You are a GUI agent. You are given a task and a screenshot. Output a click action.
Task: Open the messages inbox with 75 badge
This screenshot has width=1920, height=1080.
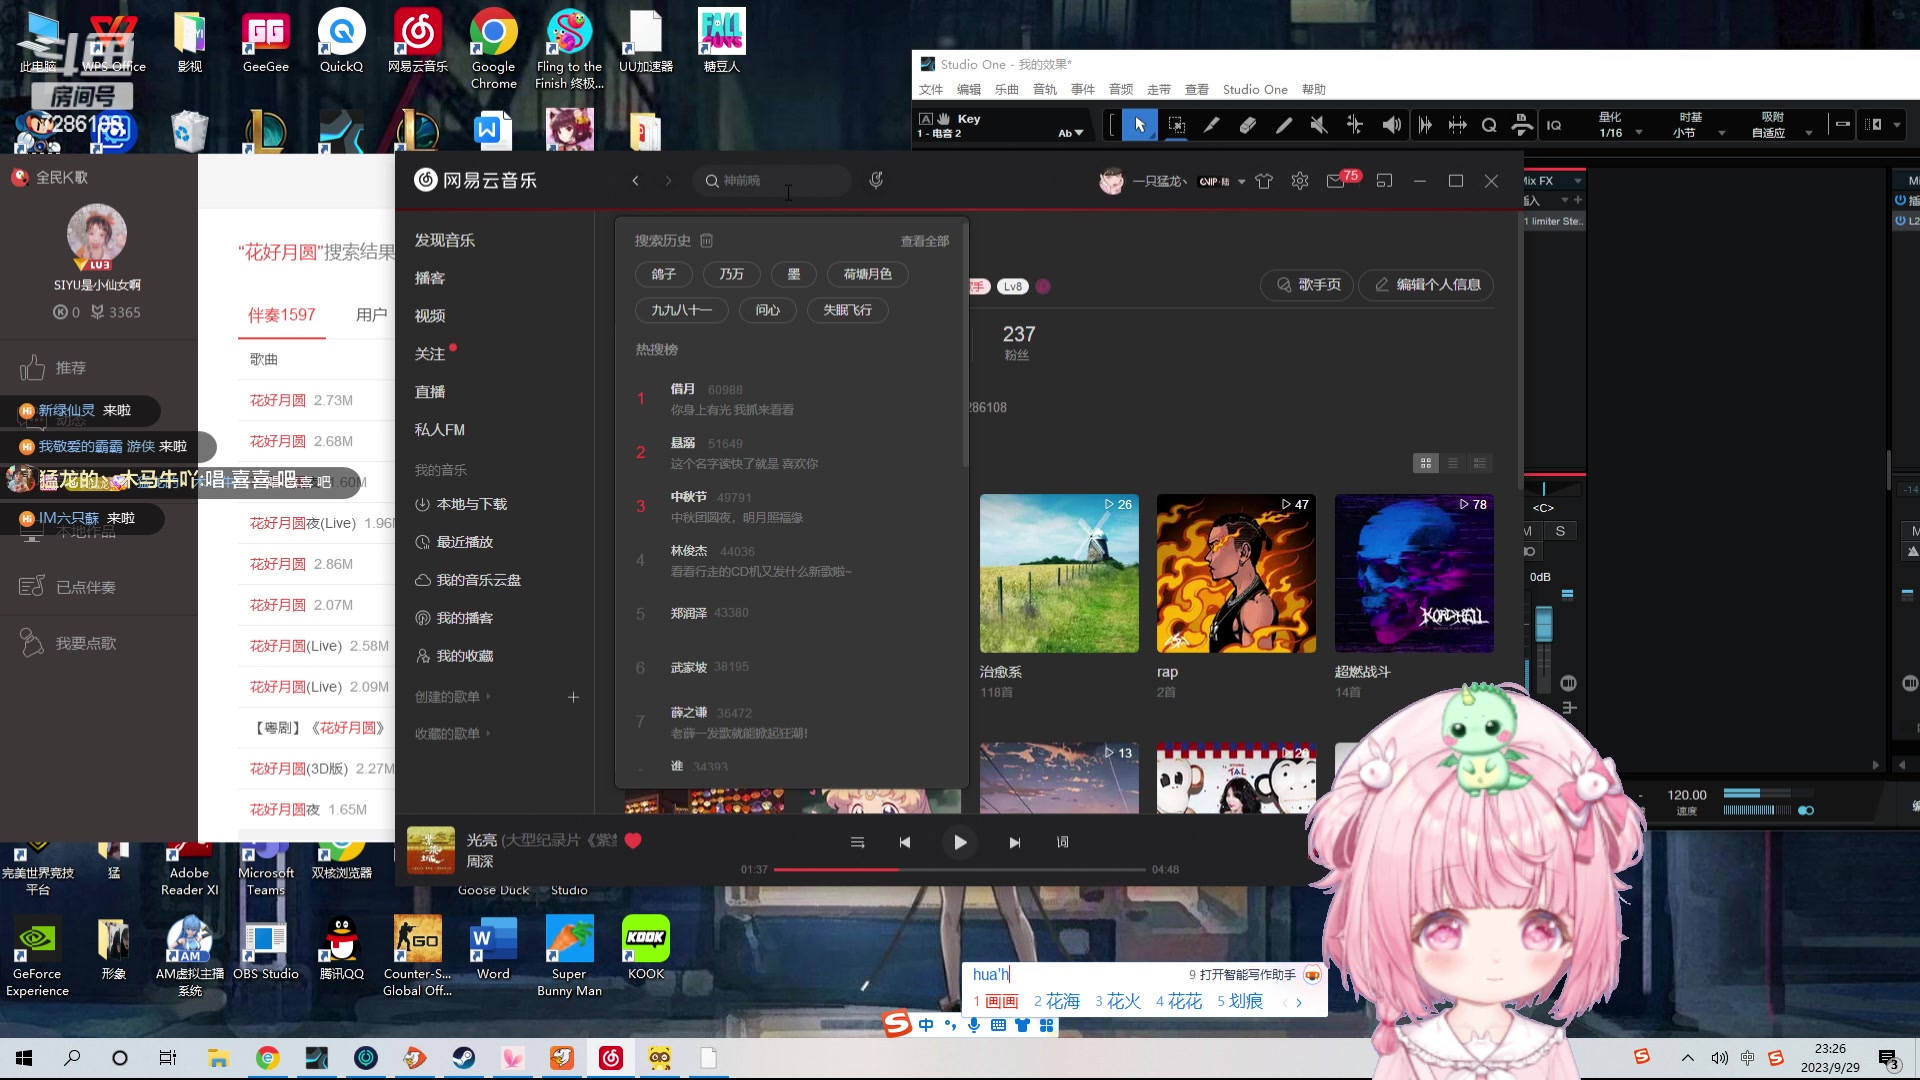(1336, 181)
